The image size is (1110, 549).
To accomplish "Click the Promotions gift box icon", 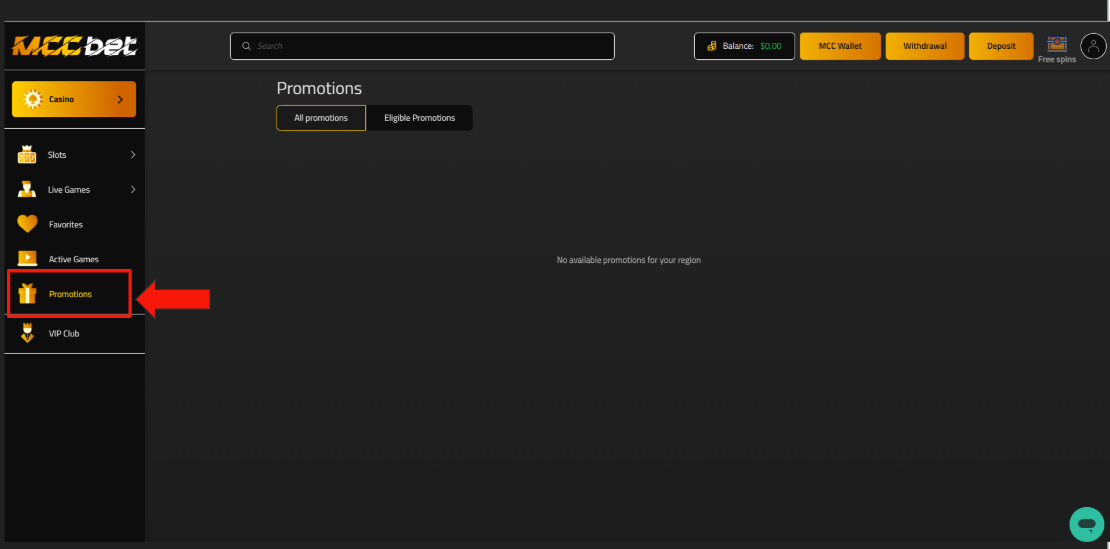I will point(27,294).
